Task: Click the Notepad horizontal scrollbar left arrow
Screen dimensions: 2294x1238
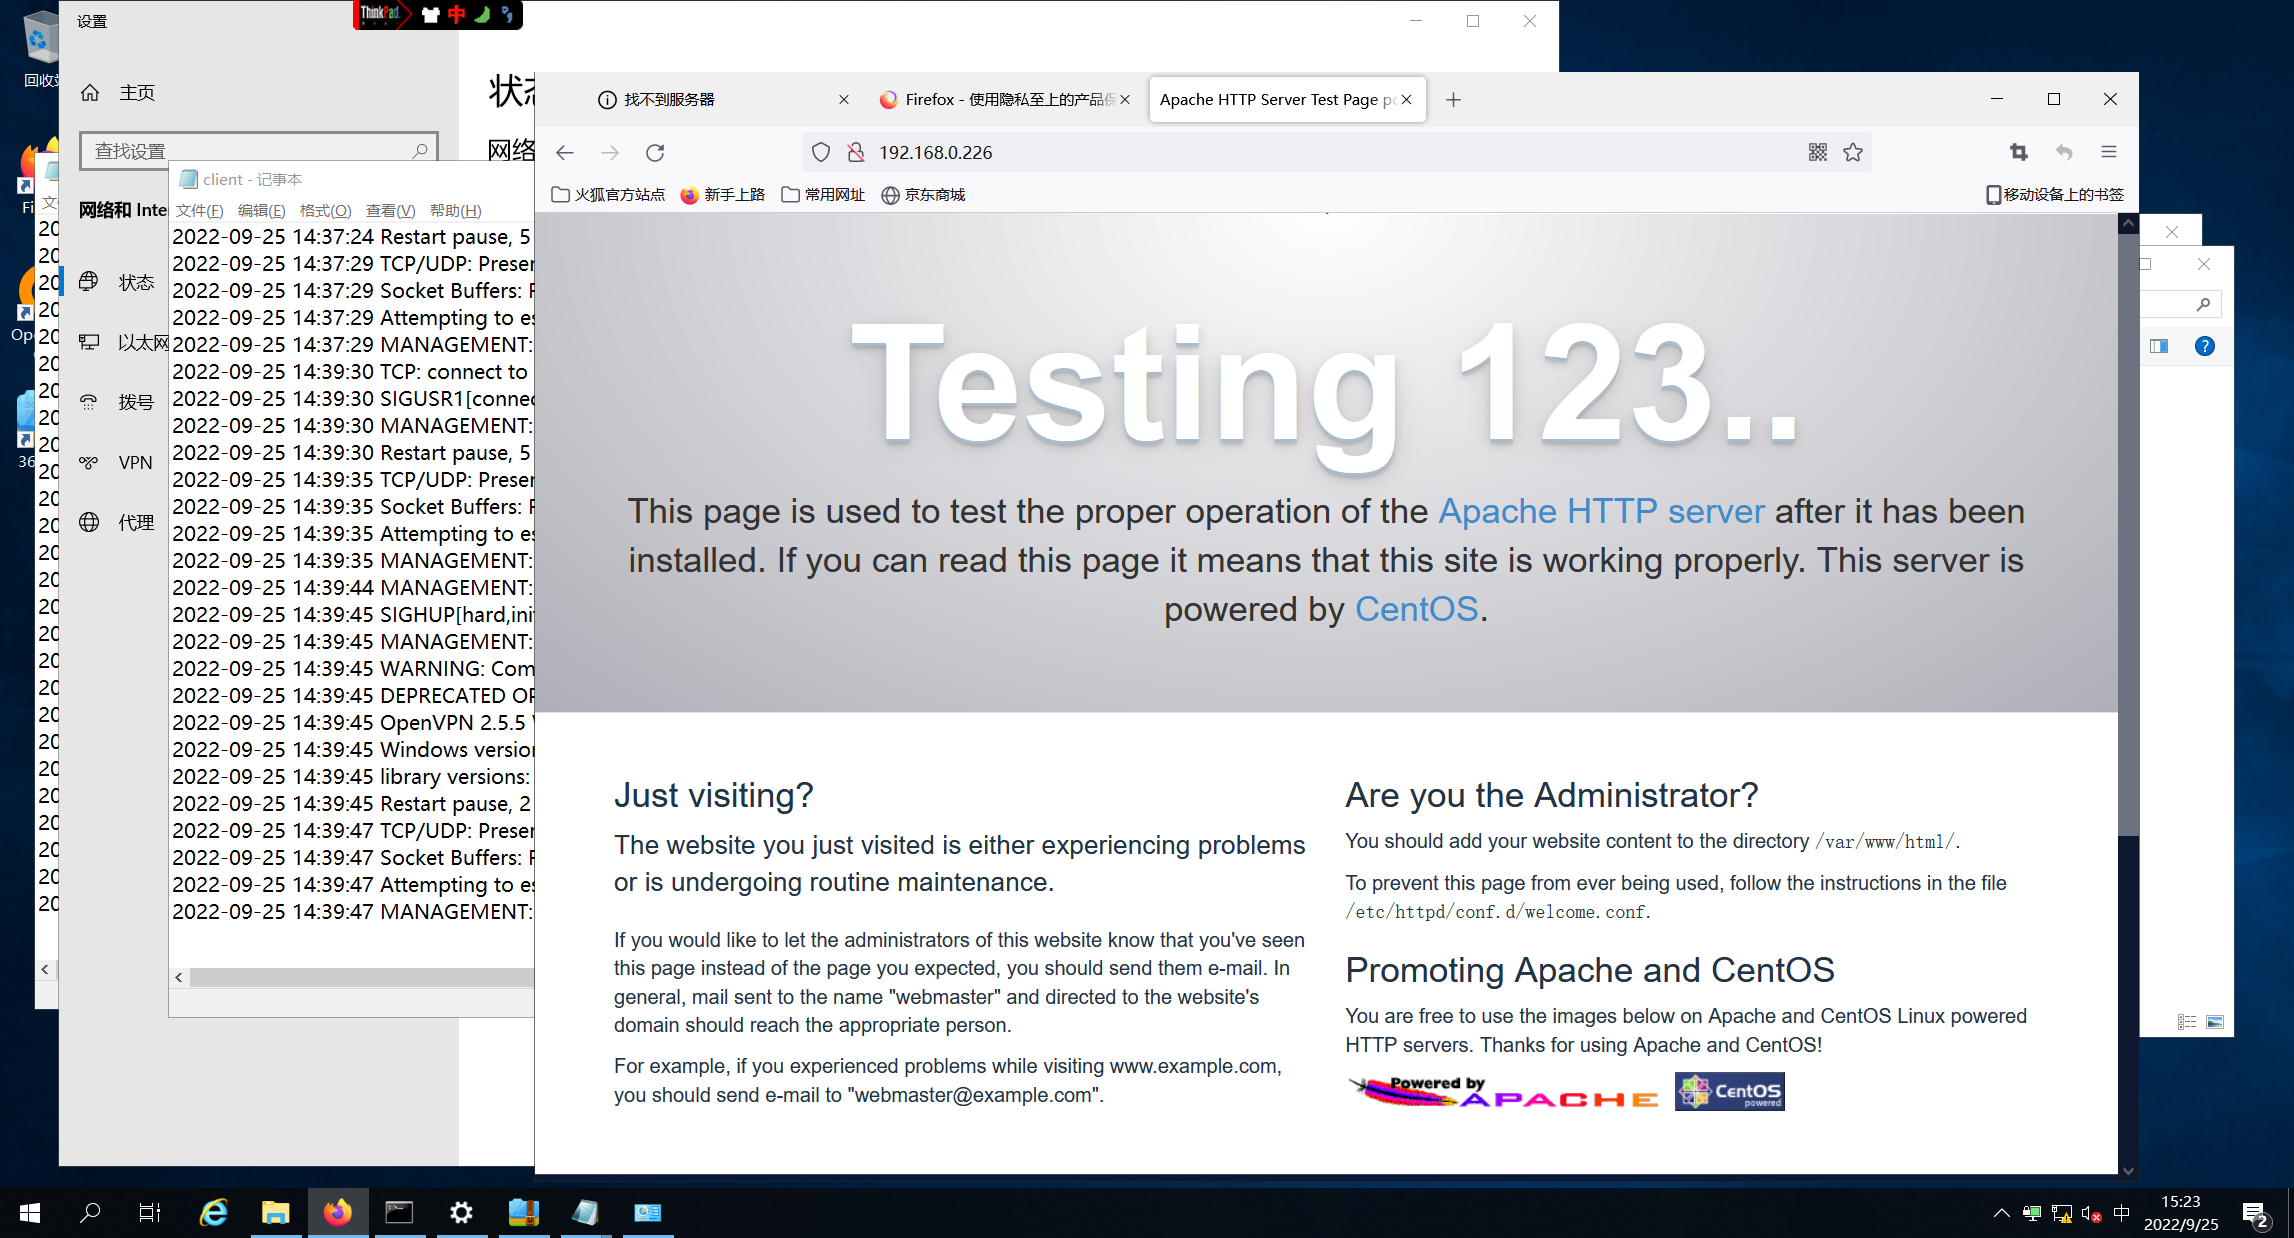Action: click(179, 977)
